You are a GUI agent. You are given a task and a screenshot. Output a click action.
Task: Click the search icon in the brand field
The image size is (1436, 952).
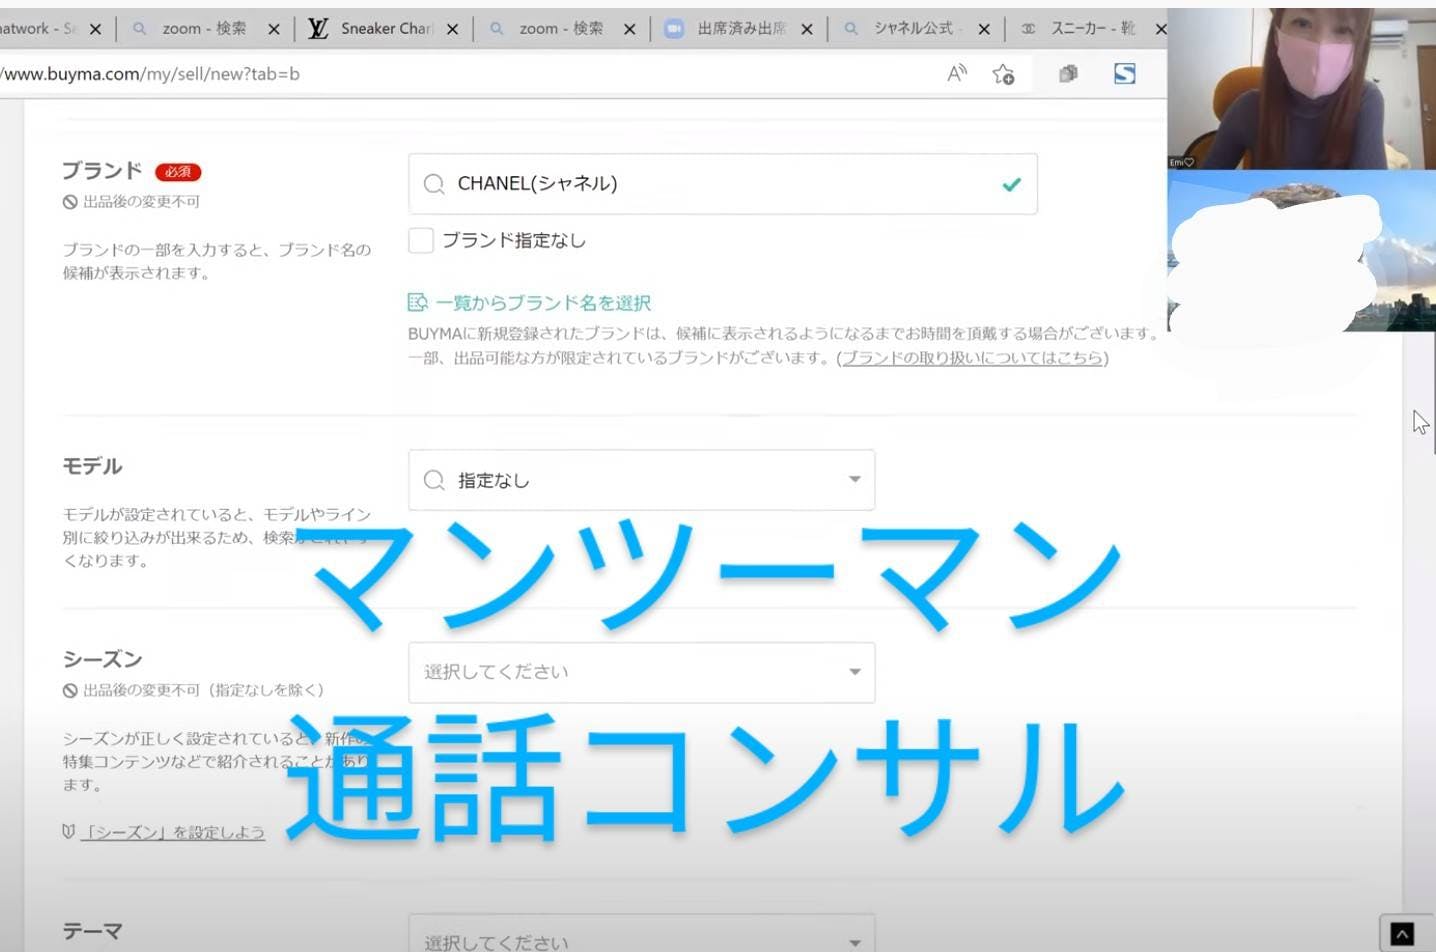pyautogui.click(x=434, y=184)
